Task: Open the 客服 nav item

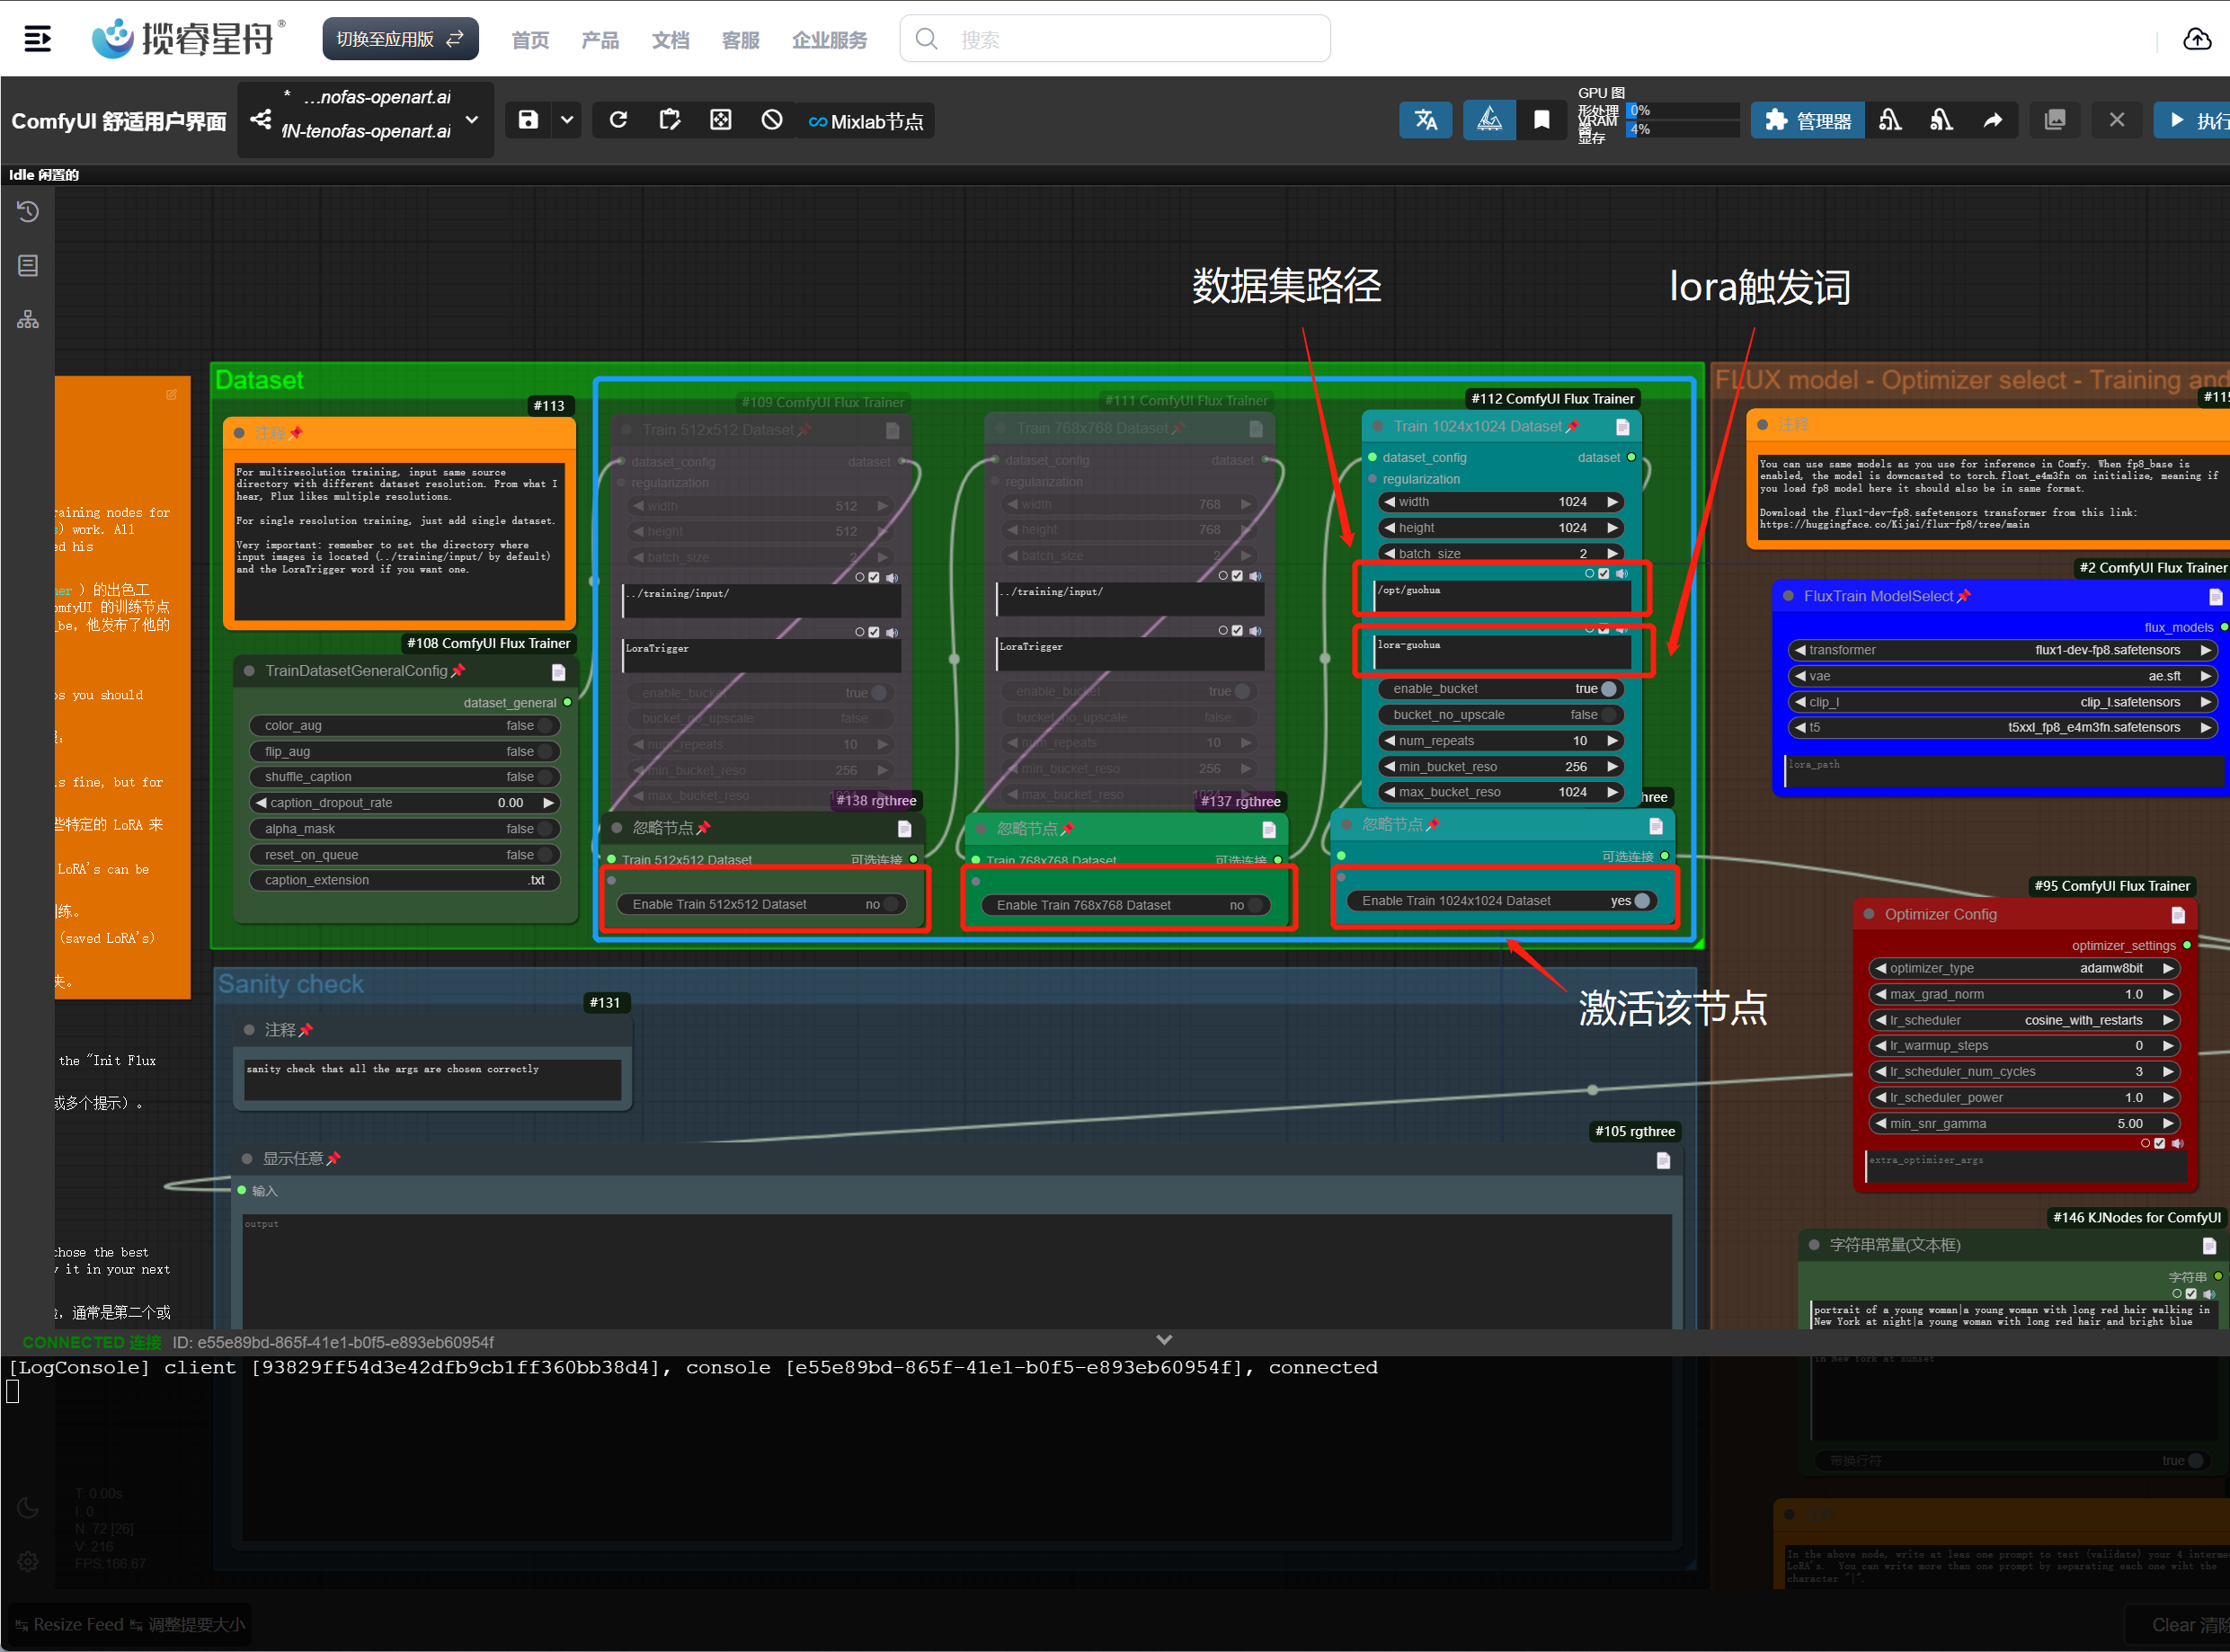Action: point(740,40)
